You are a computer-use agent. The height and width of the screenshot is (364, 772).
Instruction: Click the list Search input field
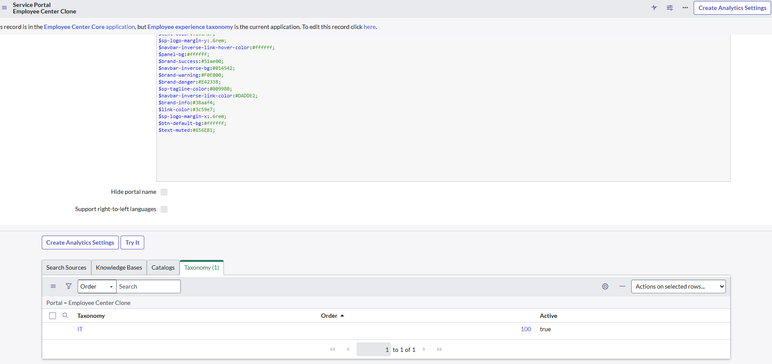(x=148, y=286)
